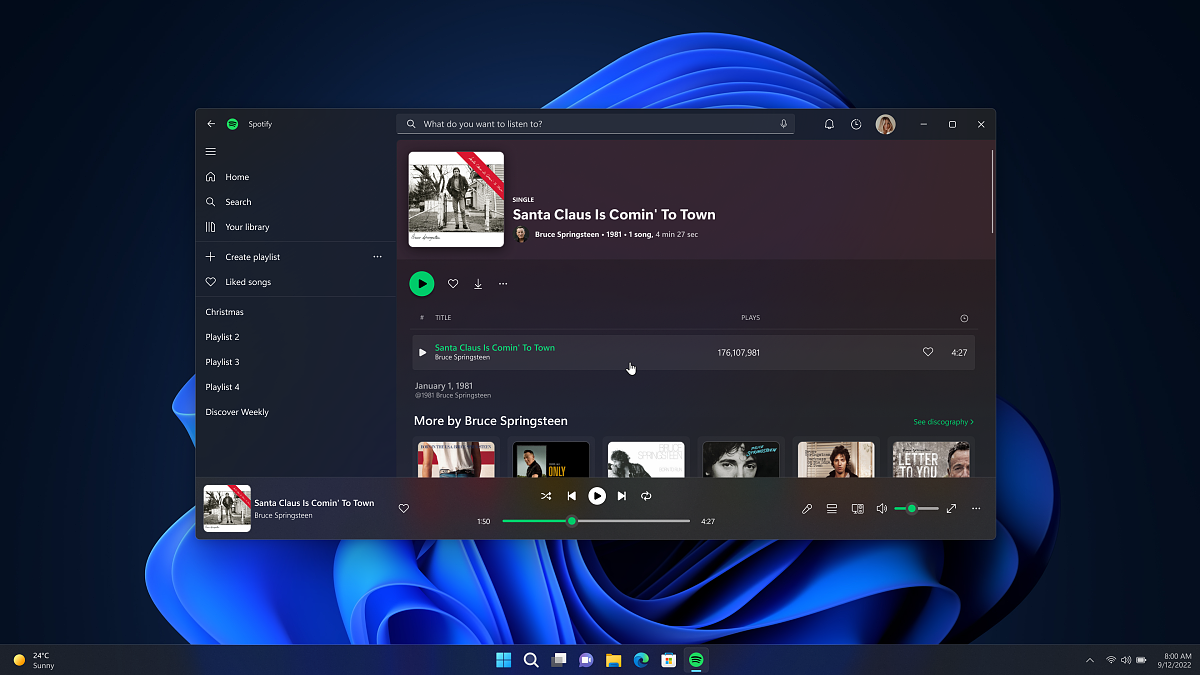
Task: Open Discover Weekly playlist
Action: click(237, 412)
